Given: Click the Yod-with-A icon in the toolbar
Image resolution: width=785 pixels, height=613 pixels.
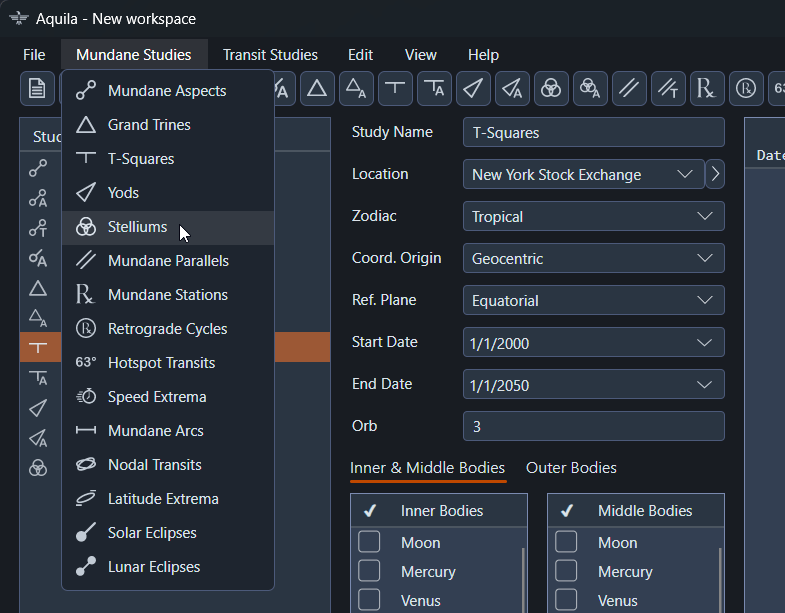Looking at the screenshot, I should pyautogui.click(x=512, y=89).
